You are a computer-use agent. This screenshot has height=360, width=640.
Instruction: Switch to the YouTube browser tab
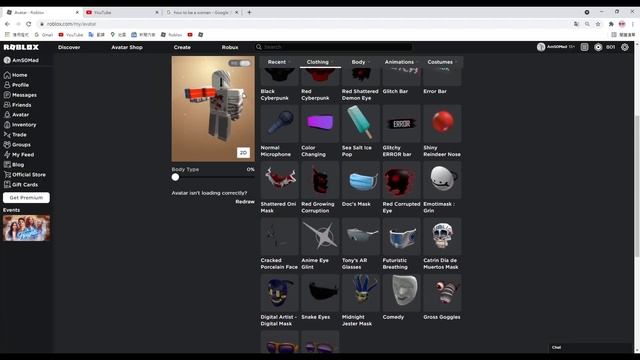click(x=122, y=13)
